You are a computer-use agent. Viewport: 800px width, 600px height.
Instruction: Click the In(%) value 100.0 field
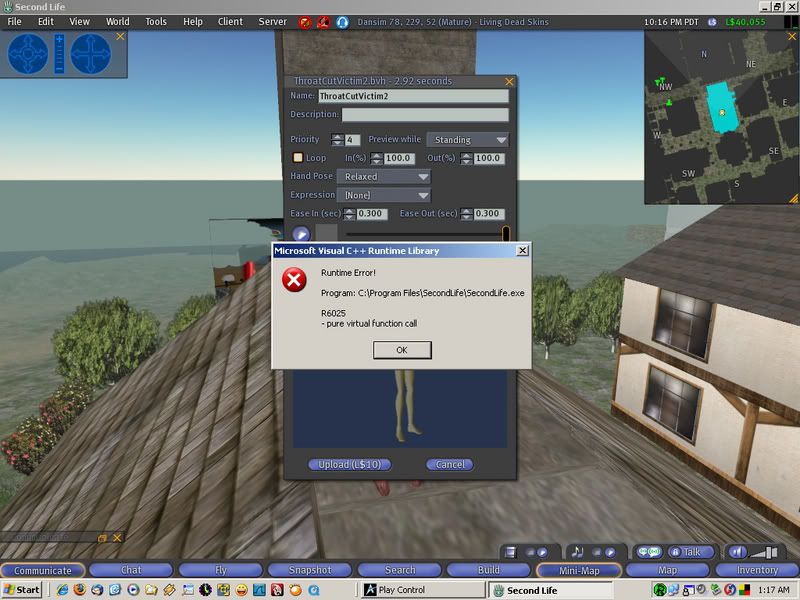pyautogui.click(x=399, y=158)
